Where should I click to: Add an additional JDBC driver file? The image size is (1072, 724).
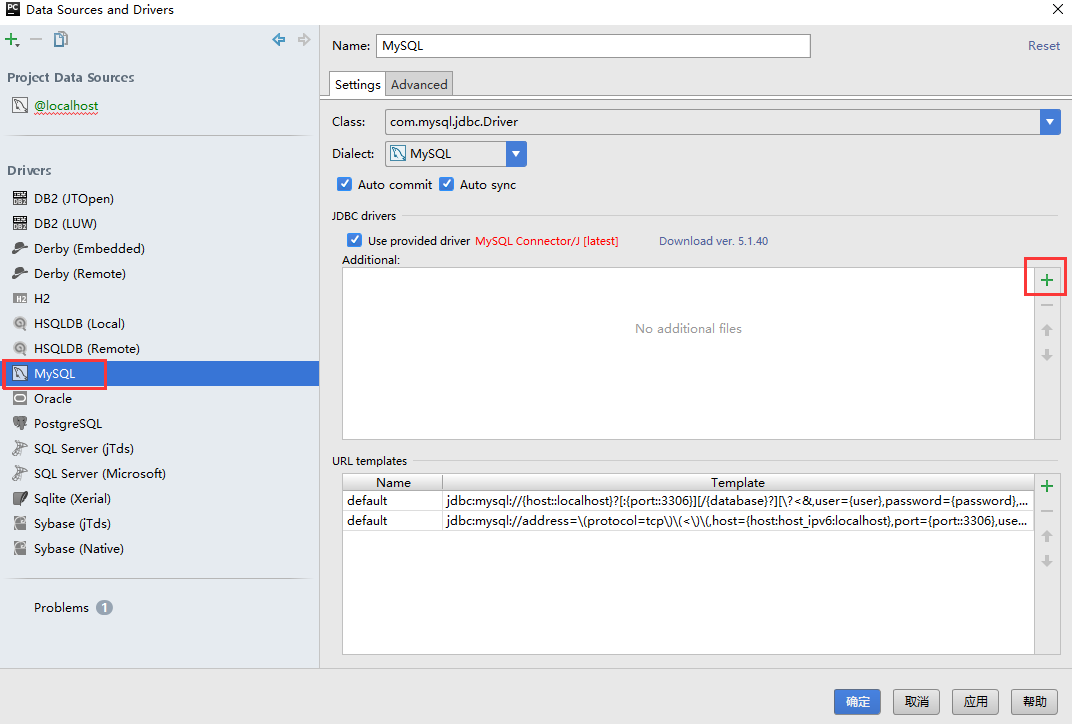1047,280
